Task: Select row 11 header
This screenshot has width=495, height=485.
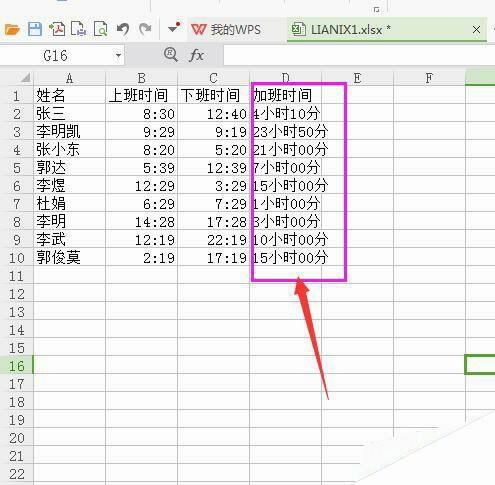Action: tap(16, 276)
